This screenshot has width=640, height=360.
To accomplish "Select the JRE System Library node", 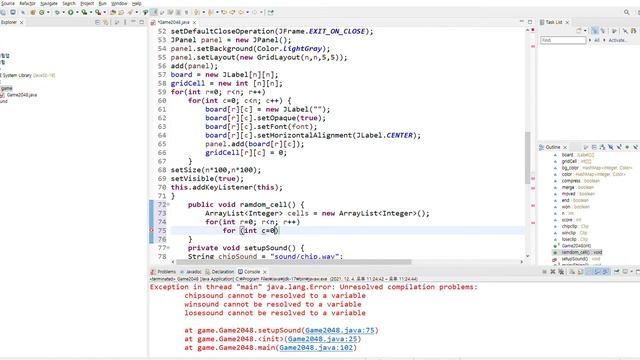I will pyautogui.click(x=28, y=75).
